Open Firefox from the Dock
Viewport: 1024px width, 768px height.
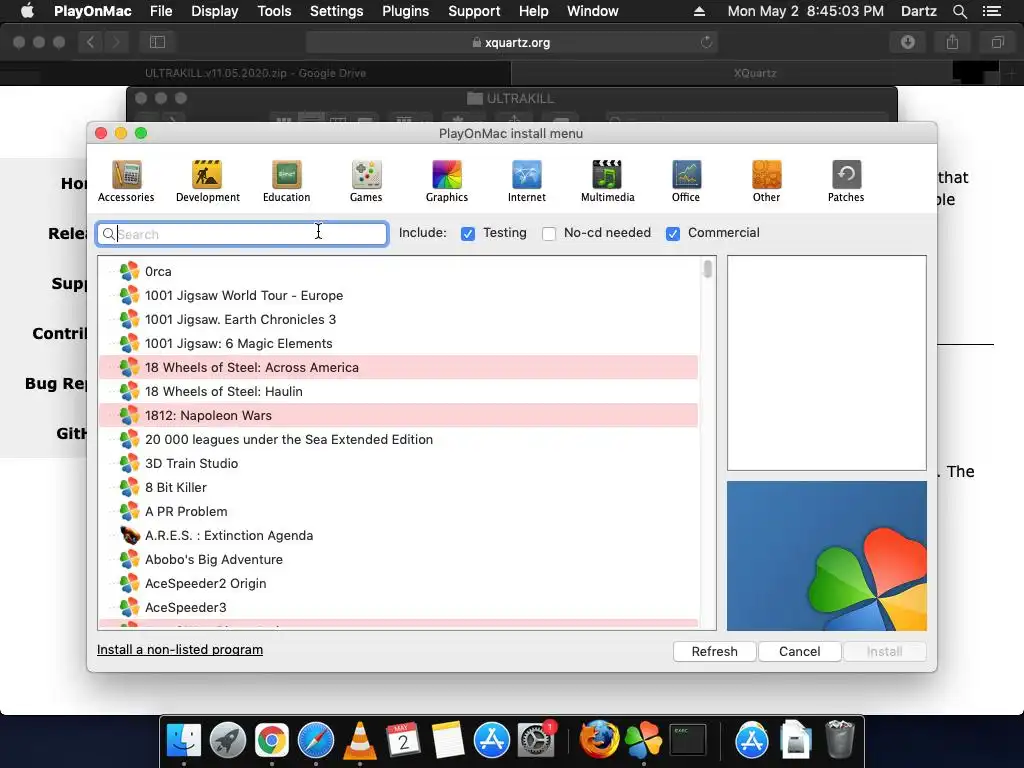pos(599,741)
